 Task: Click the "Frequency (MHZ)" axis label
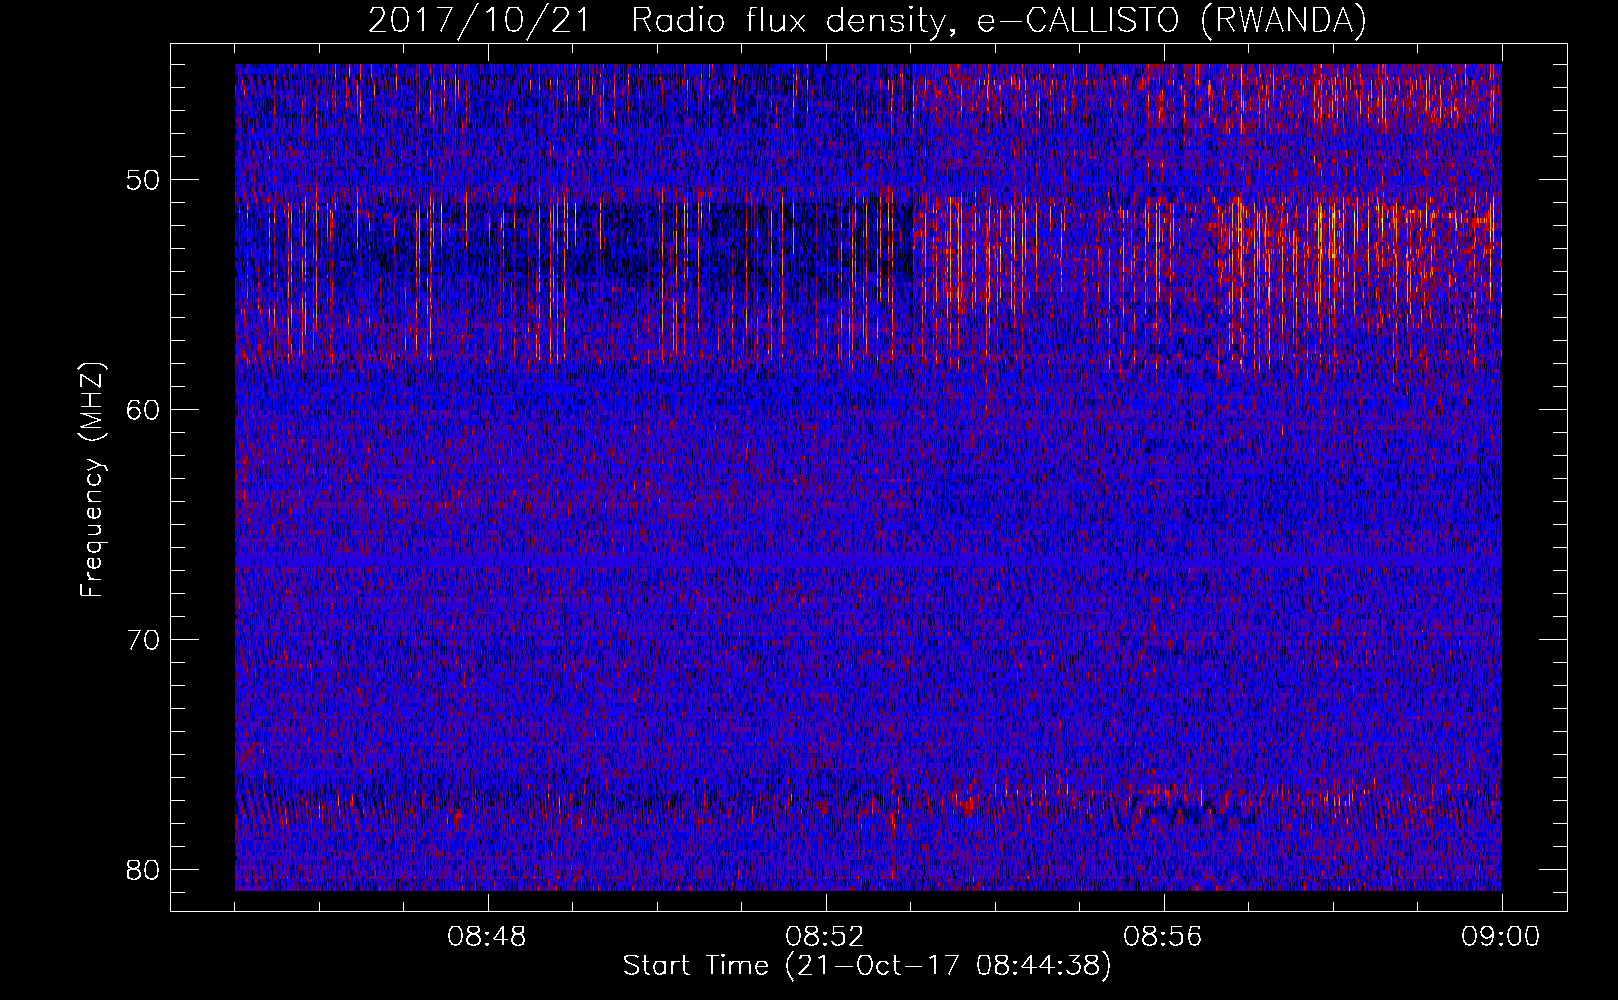pyautogui.click(x=92, y=479)
